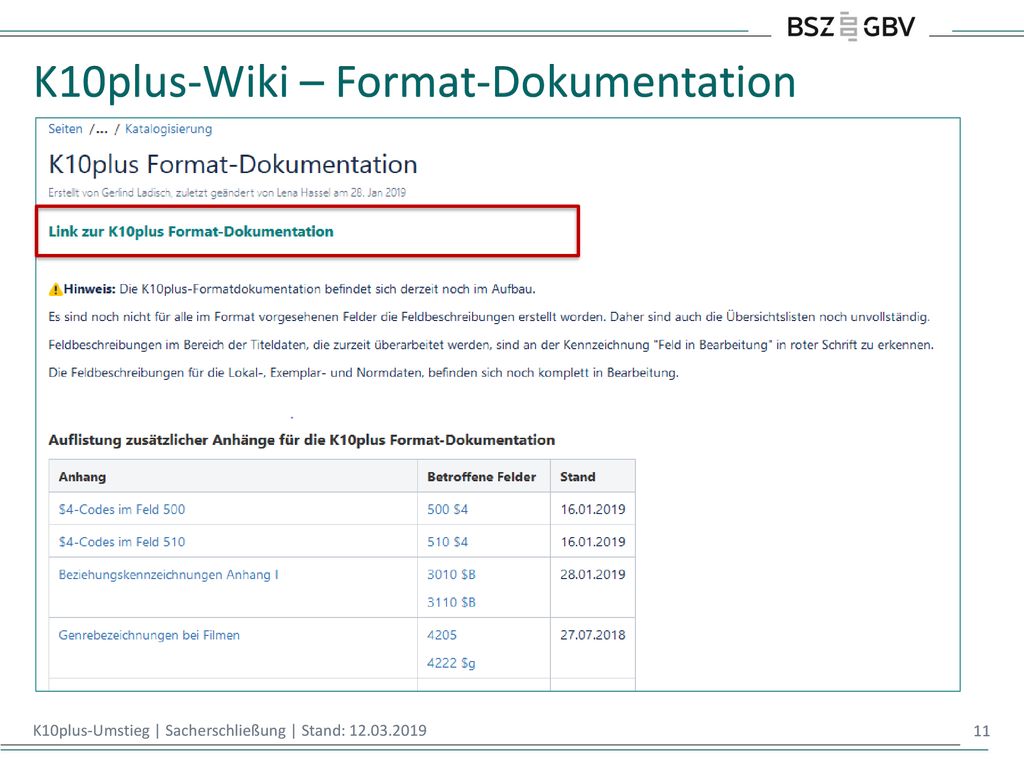
Task: Click the BSZ GBV logo
Action: click(850, 26)
